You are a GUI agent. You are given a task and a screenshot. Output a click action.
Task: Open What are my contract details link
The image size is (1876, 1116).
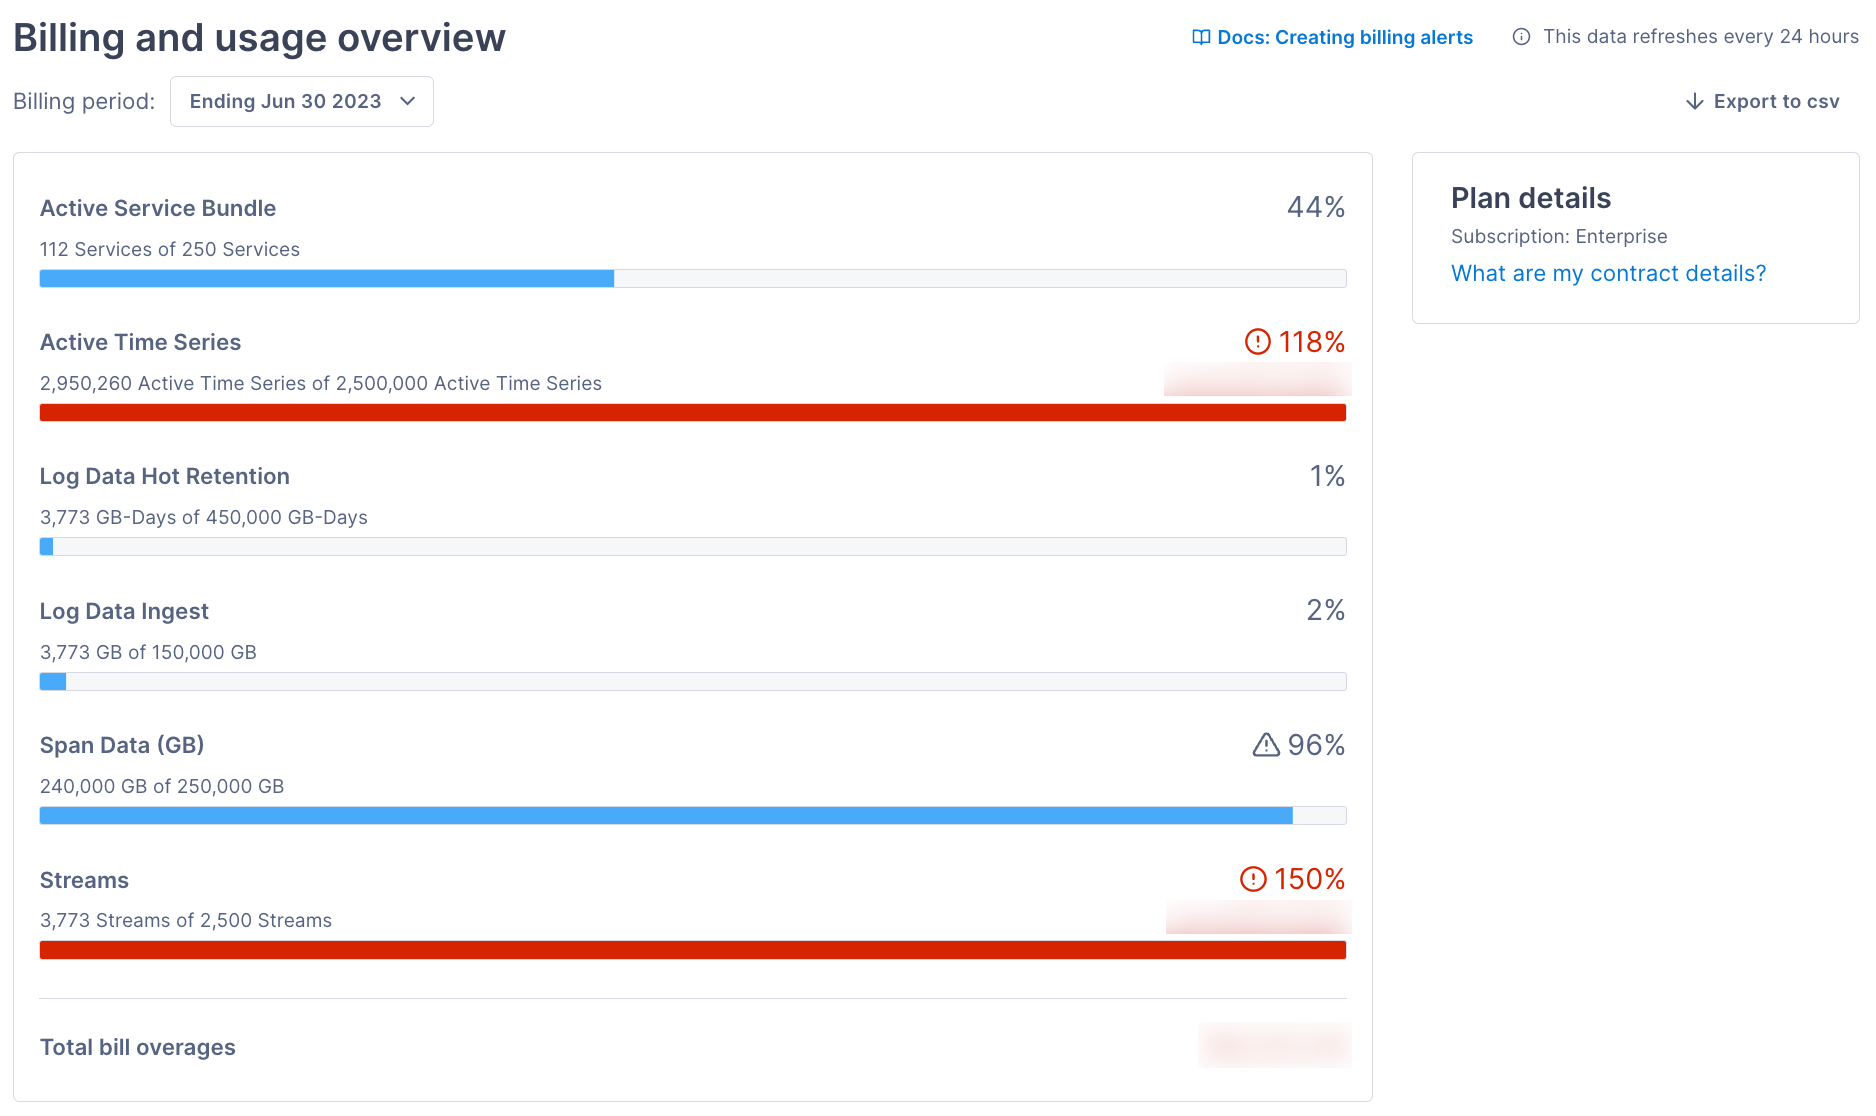tap(1608, 274)
